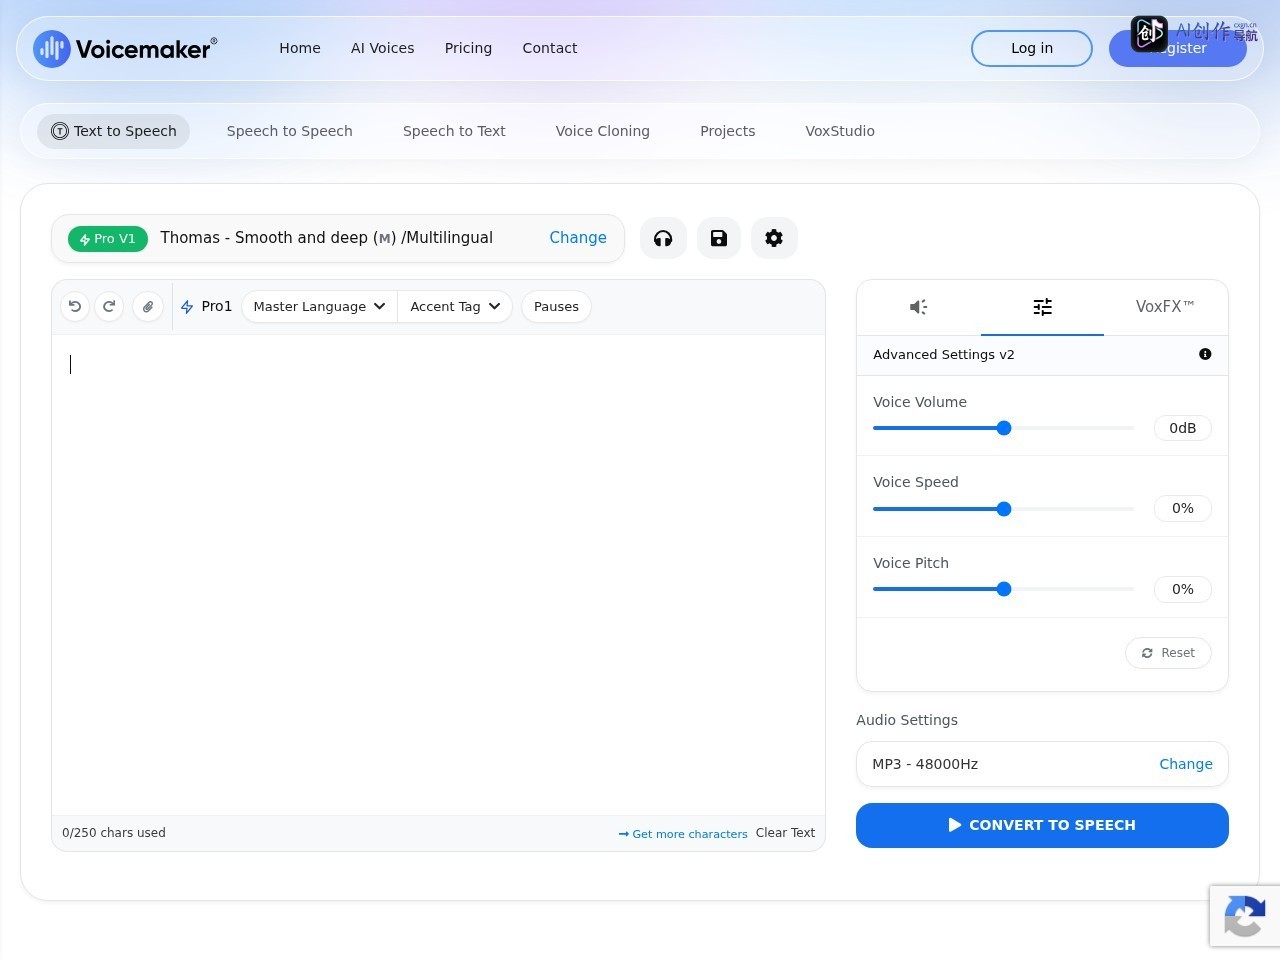
Task: Switch to the VoxFX tab
Action: pos(1165,307)
